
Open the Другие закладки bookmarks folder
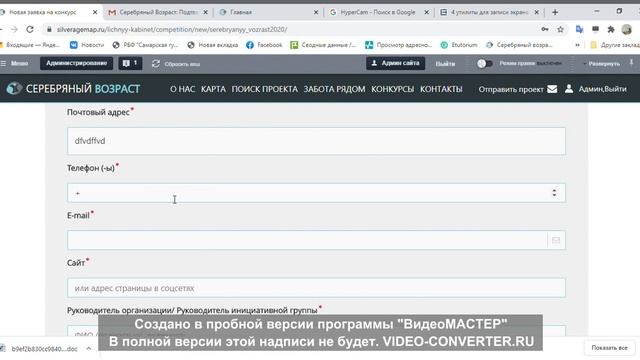click(615, 45)
